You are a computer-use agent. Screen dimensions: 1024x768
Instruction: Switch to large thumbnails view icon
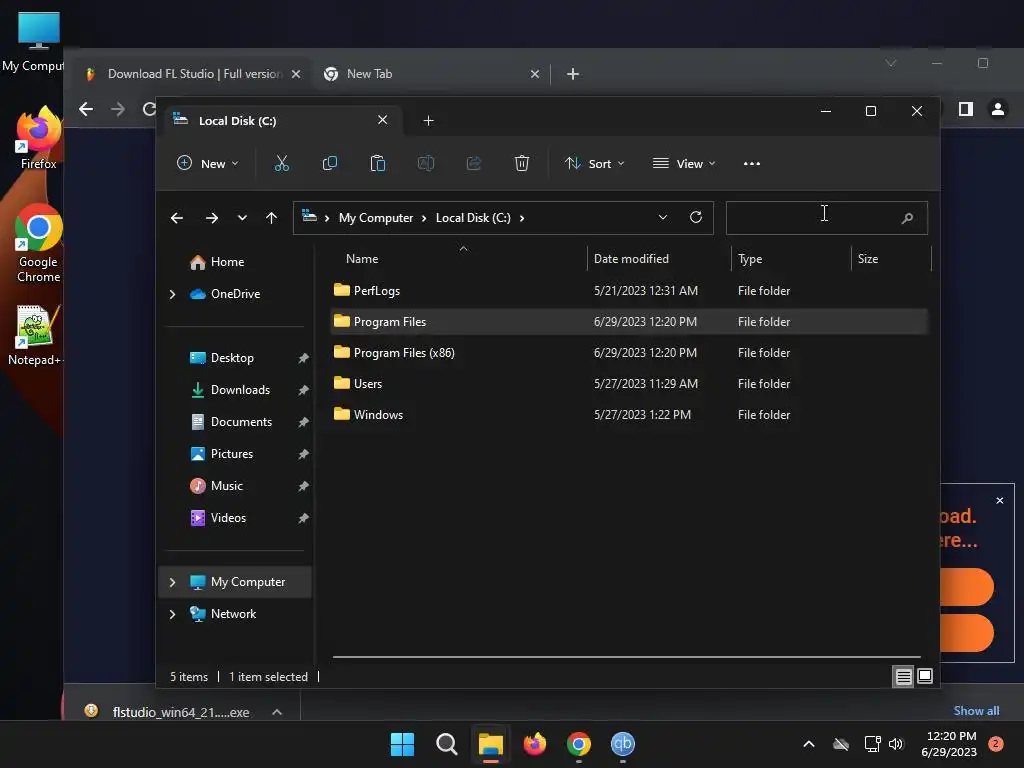tap(925, 676)
